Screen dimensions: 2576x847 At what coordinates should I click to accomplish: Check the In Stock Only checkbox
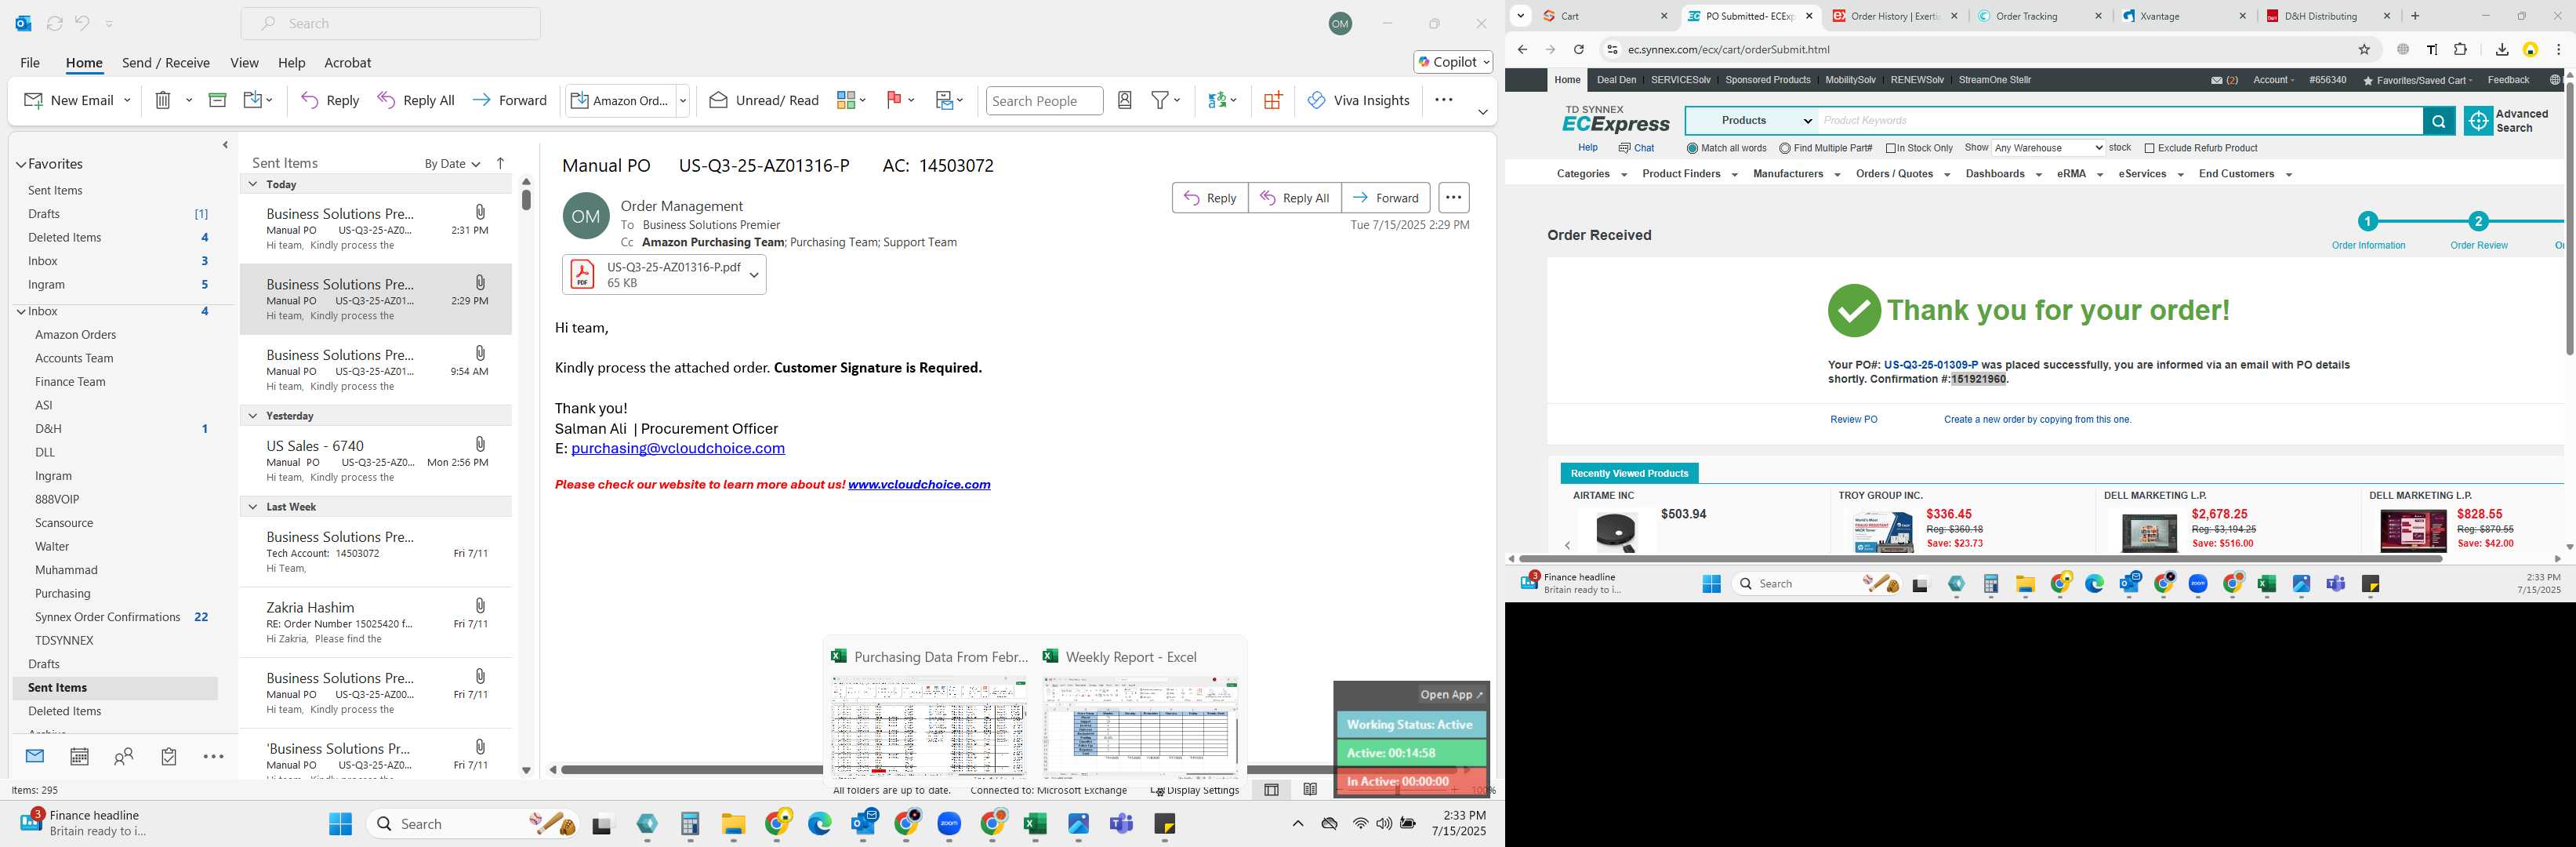[1890, 148]
